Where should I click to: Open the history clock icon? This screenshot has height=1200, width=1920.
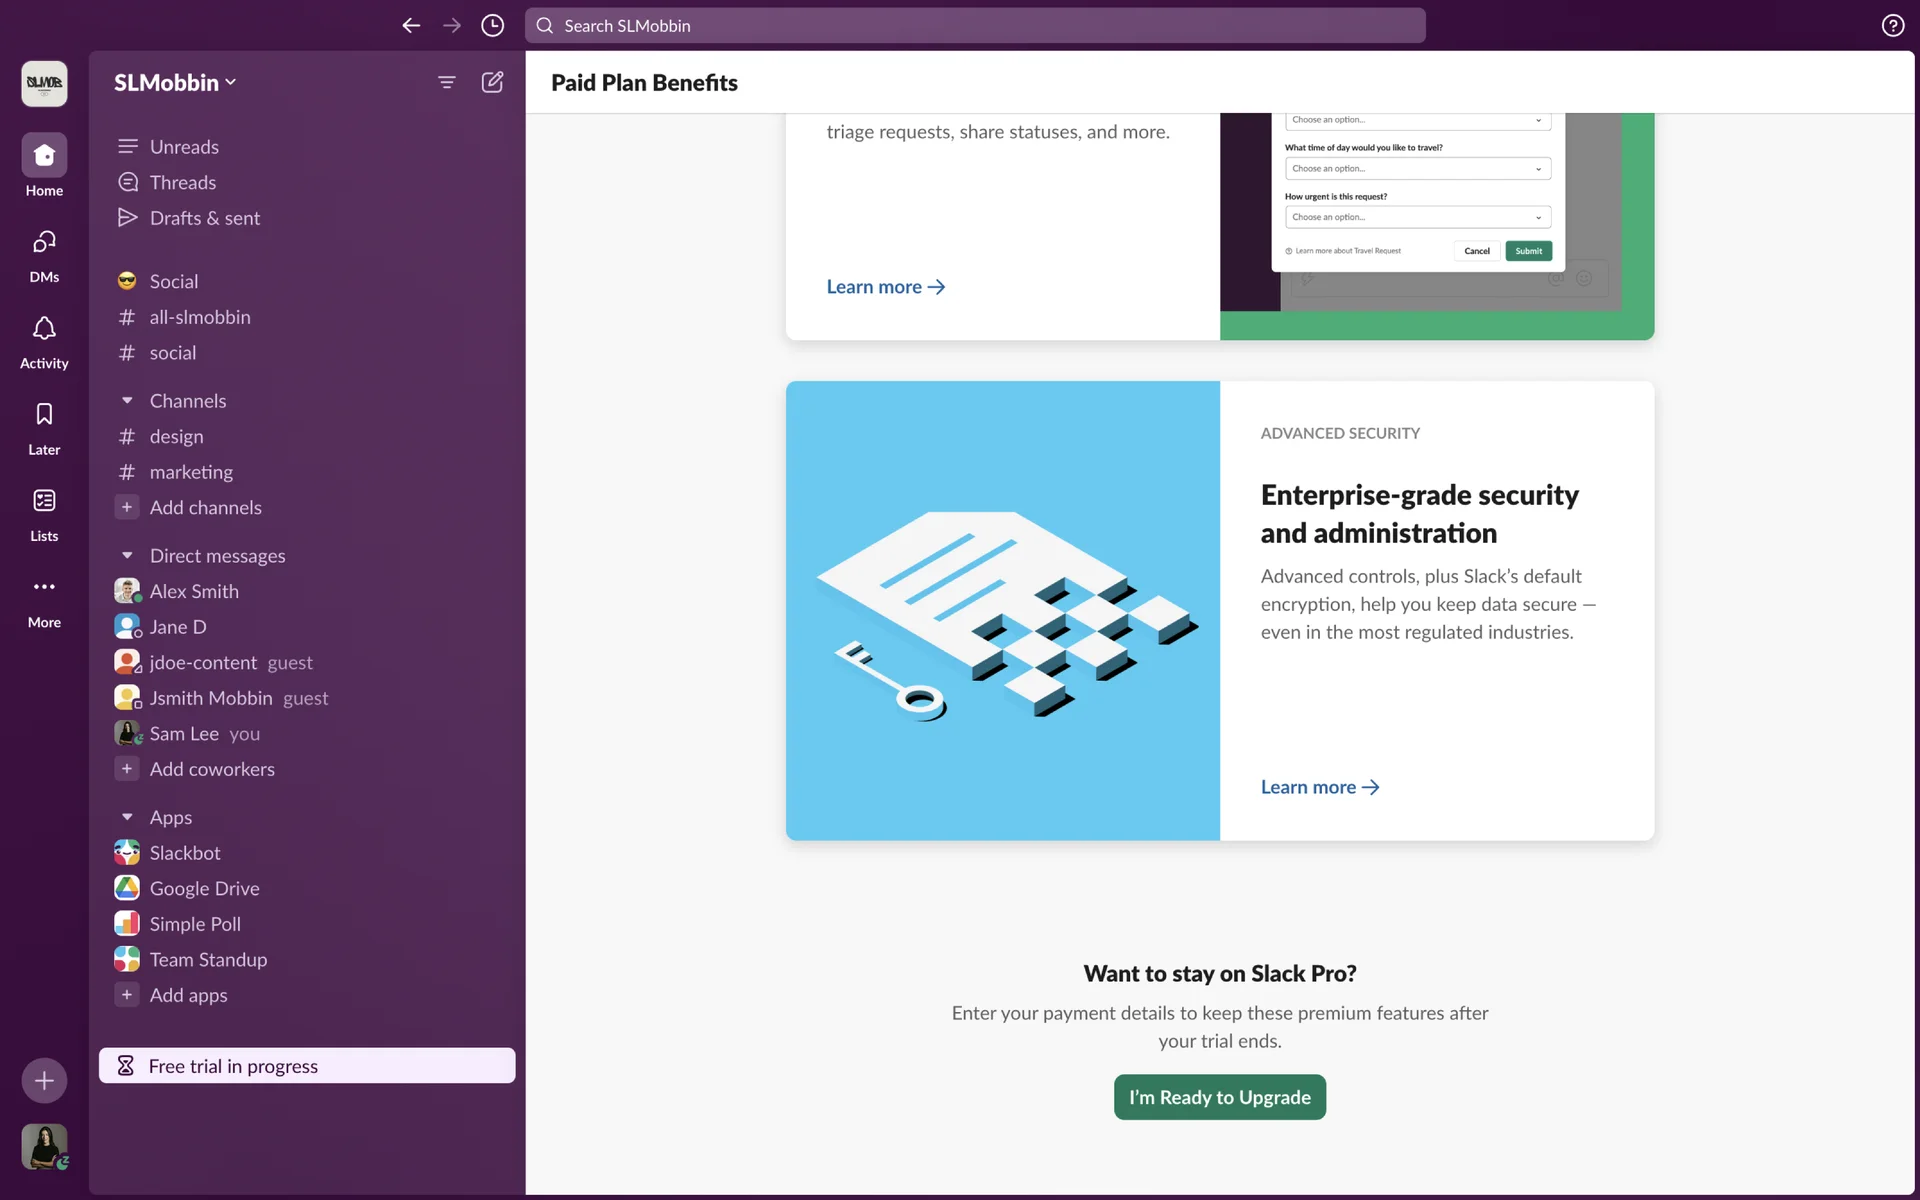coord(492,26)
